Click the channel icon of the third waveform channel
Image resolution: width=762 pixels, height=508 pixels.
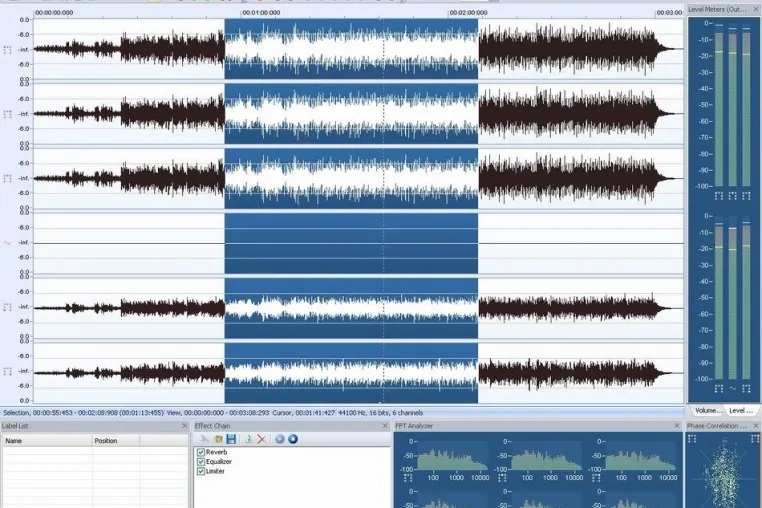tap(7, 178)
